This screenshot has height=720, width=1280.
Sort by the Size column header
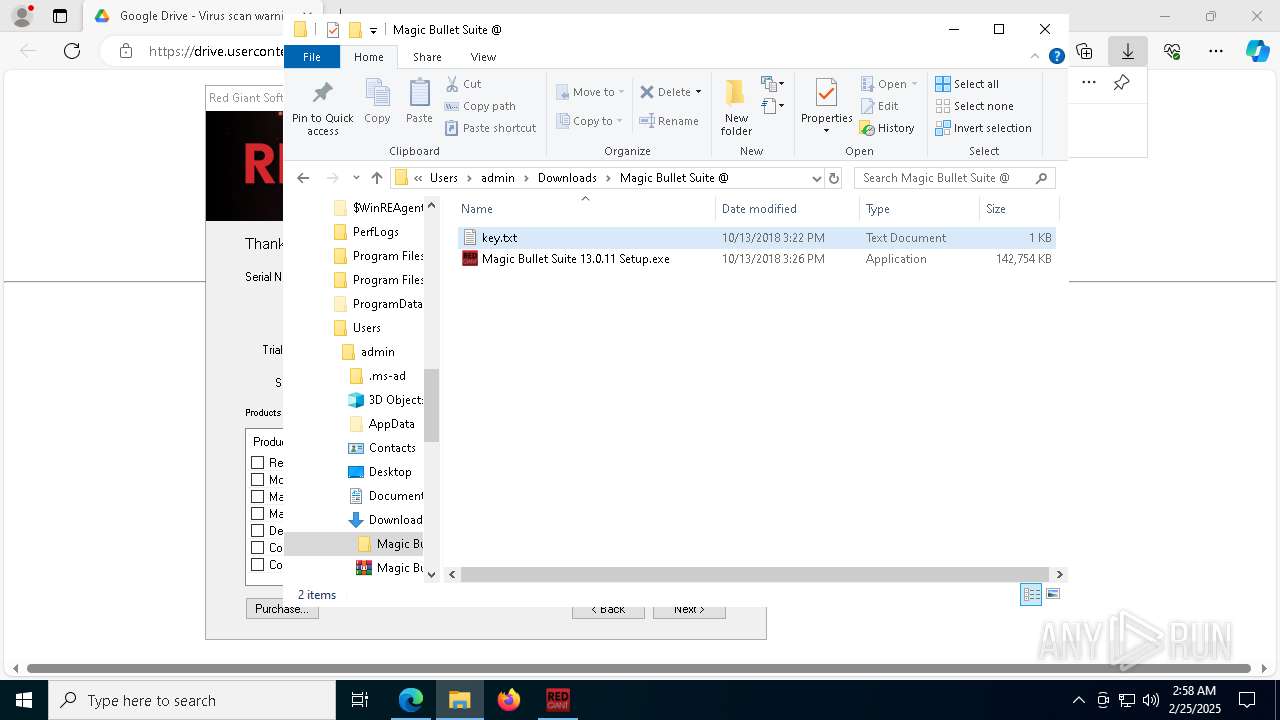[1019, 208]
